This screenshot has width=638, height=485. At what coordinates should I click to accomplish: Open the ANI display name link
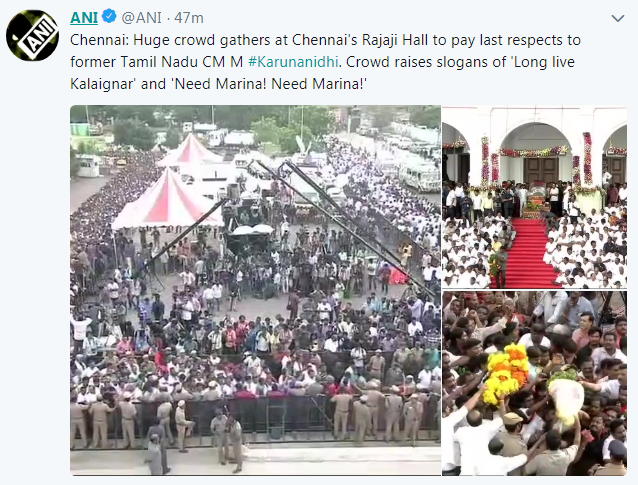click(84, 17)
